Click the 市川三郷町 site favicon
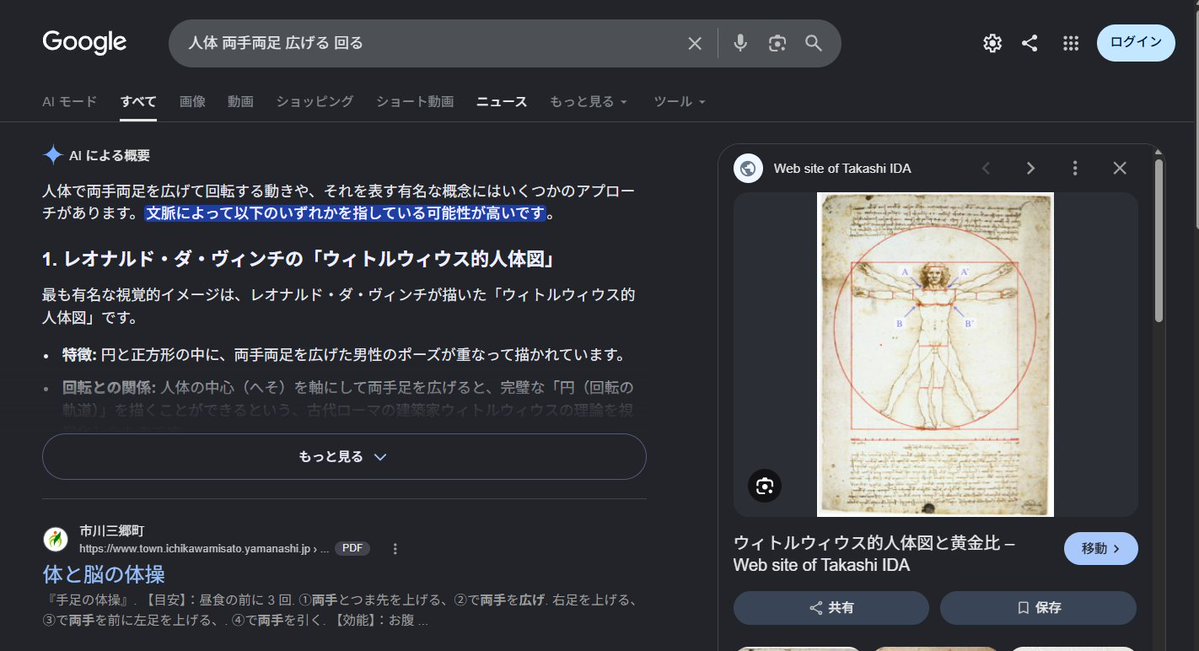1199x651 pixels. click(55, 539)
